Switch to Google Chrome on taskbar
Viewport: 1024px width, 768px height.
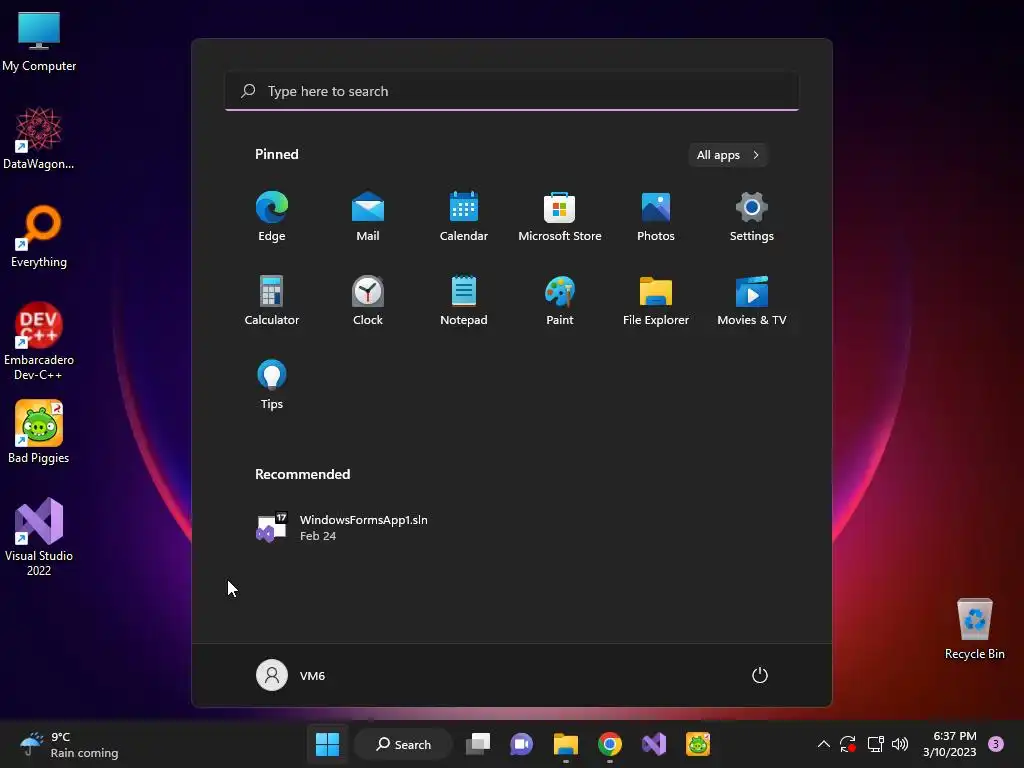pos(609,744)
